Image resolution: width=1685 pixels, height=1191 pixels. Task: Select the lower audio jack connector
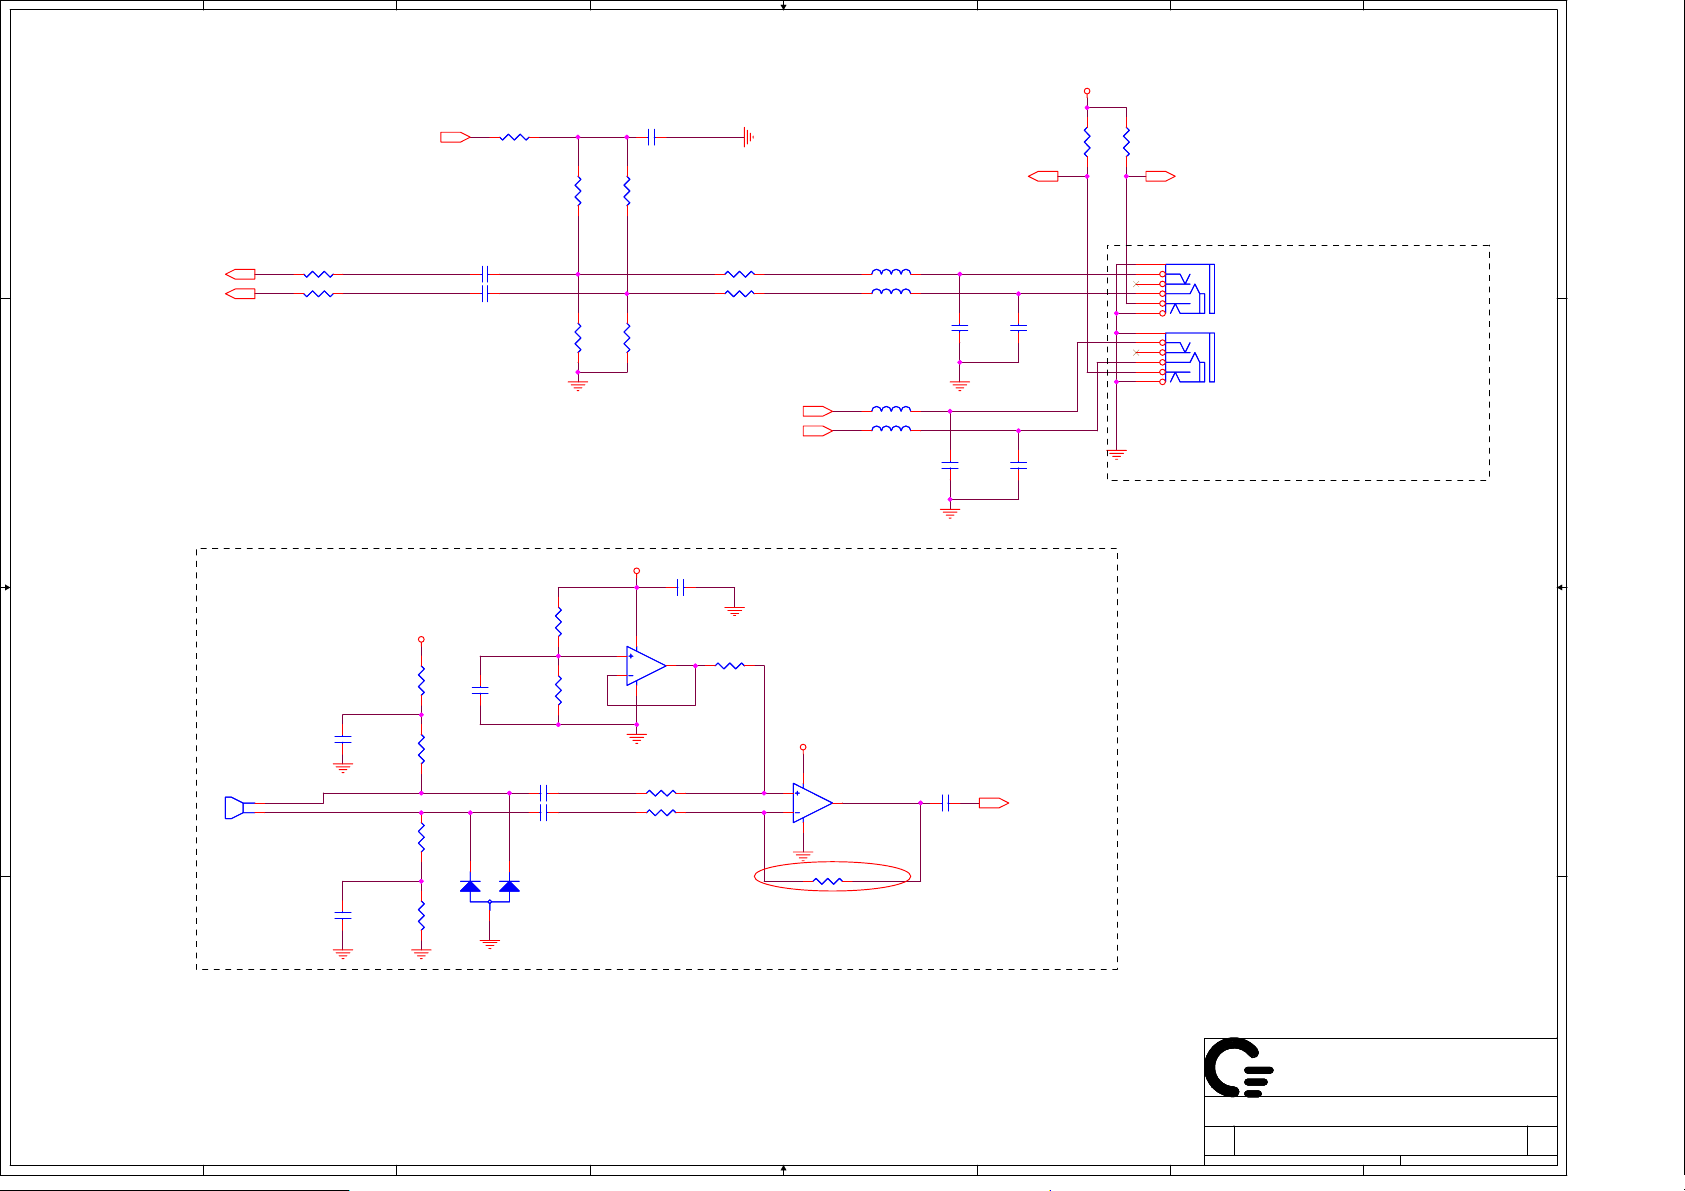pos(1189,358)
